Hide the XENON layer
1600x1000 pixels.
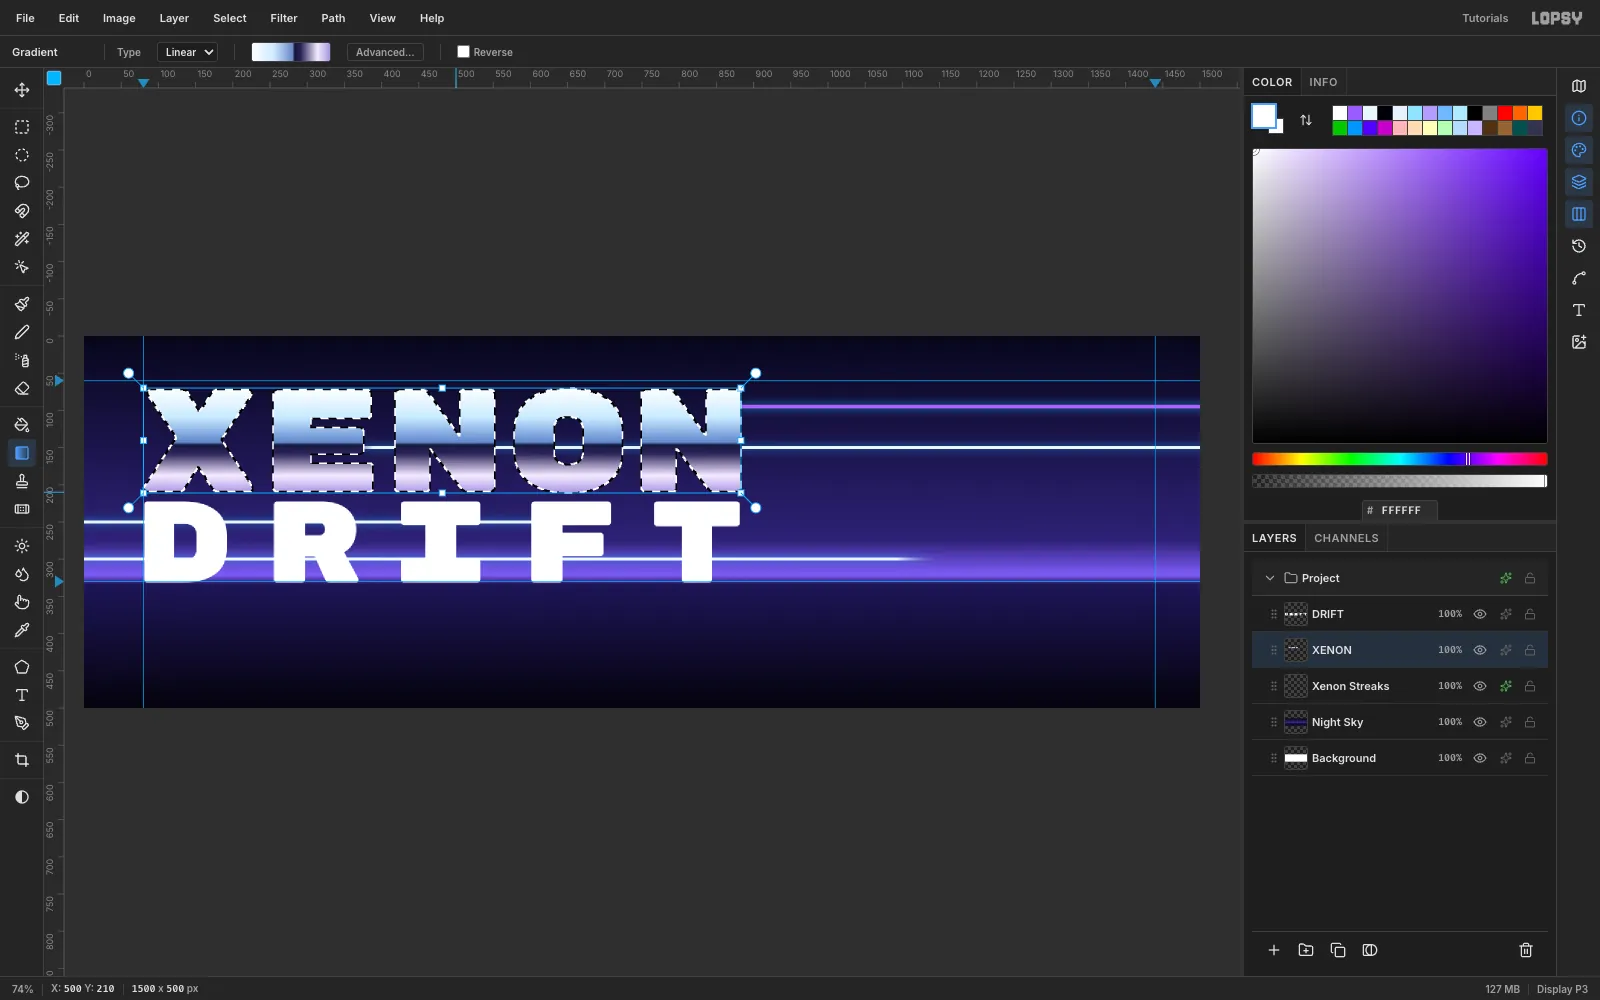1480,650
